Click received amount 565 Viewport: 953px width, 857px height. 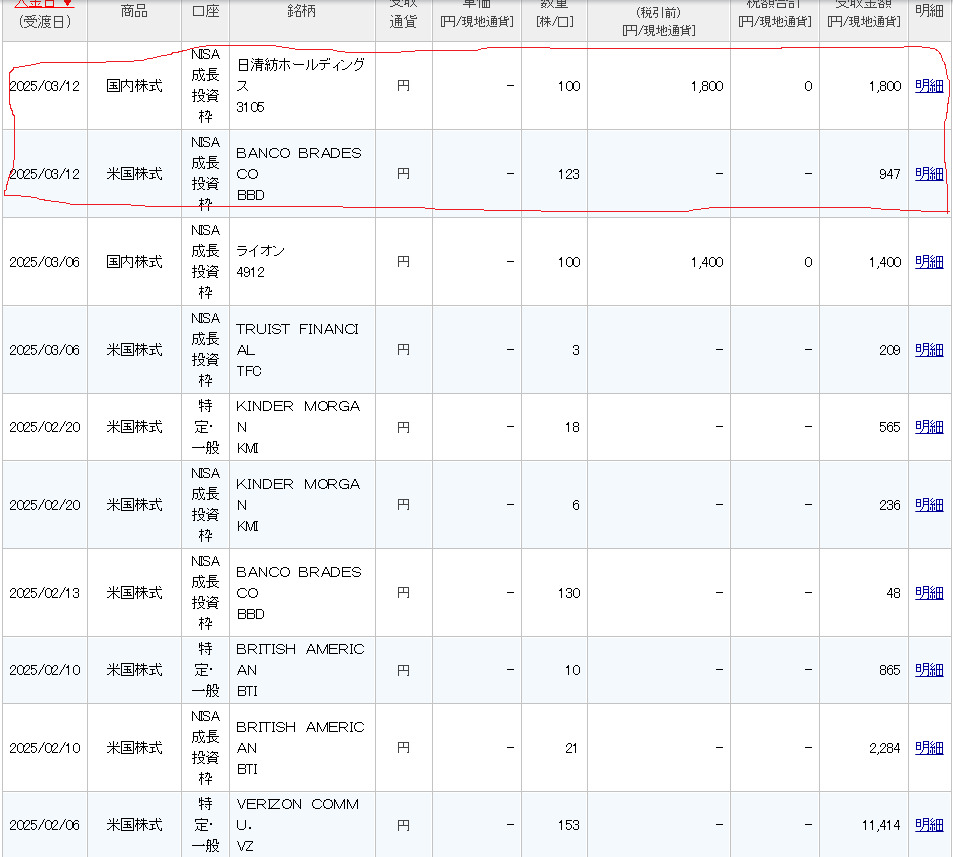[x=890, y=427]
